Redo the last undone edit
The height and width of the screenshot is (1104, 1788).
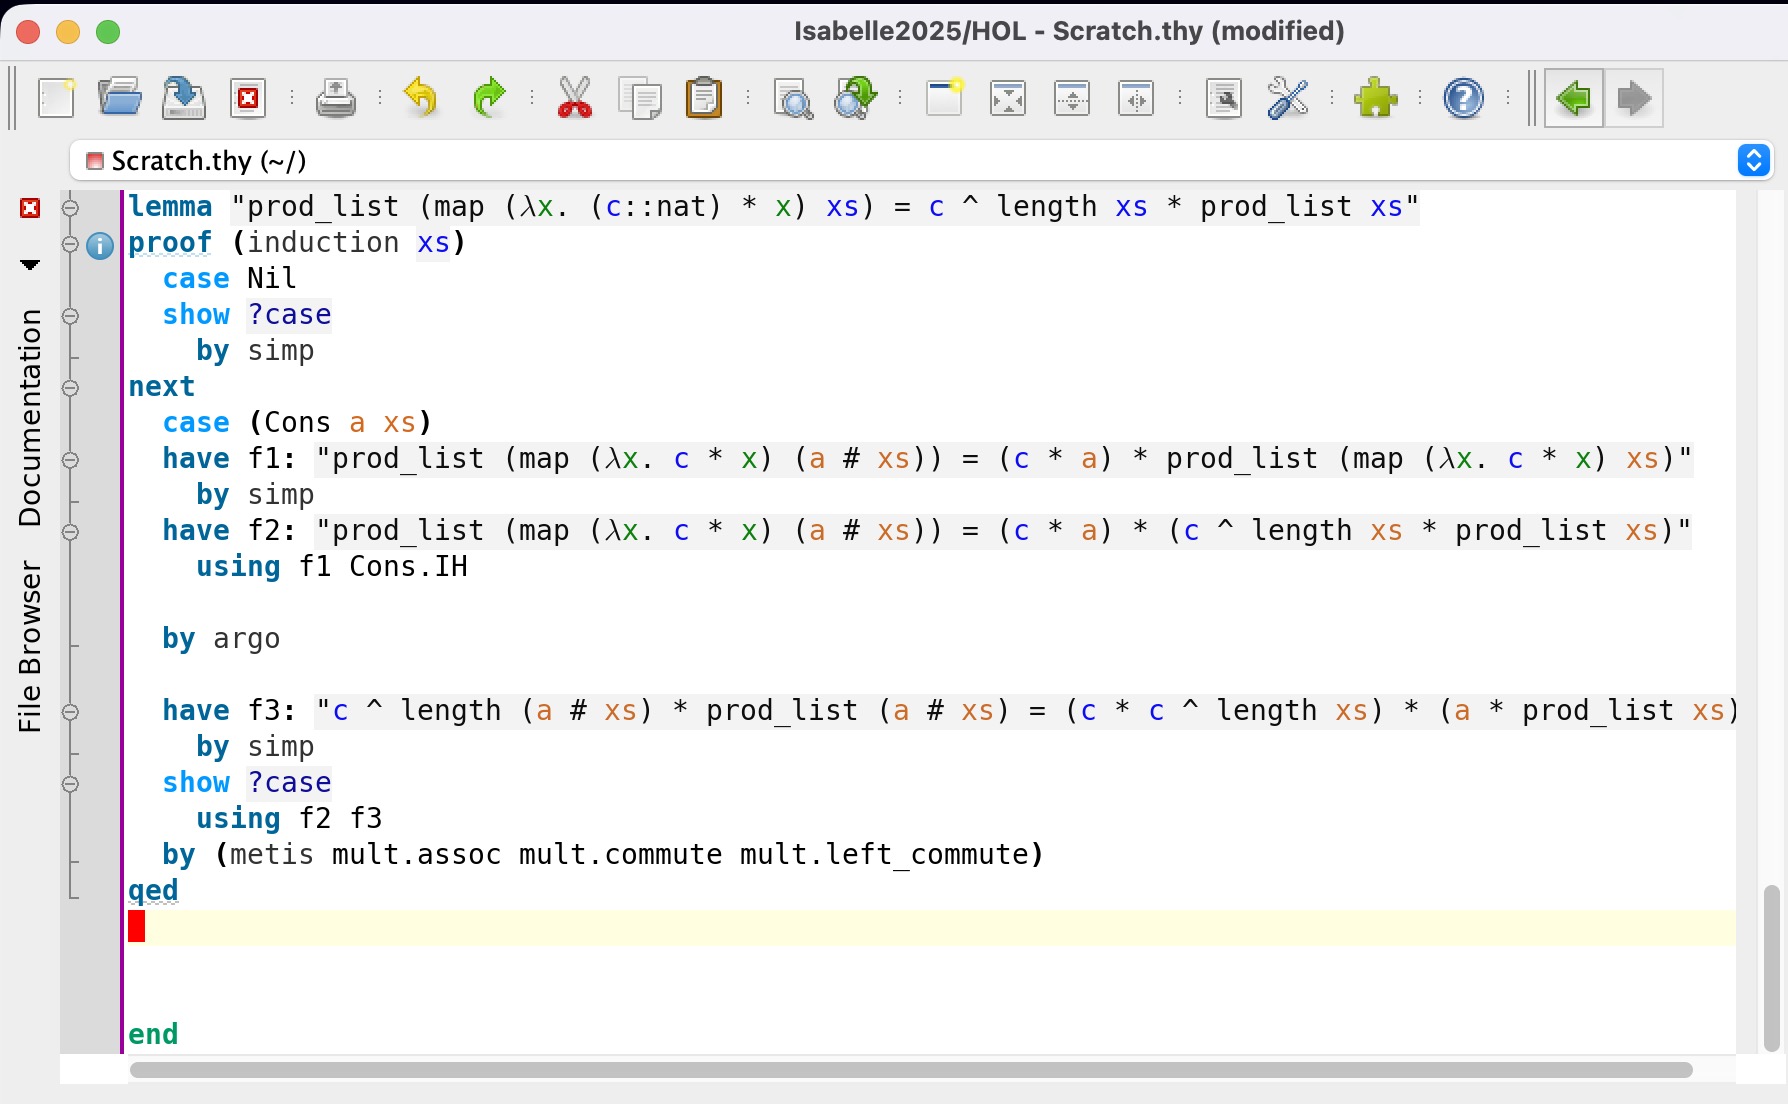[x=488, y=98]
